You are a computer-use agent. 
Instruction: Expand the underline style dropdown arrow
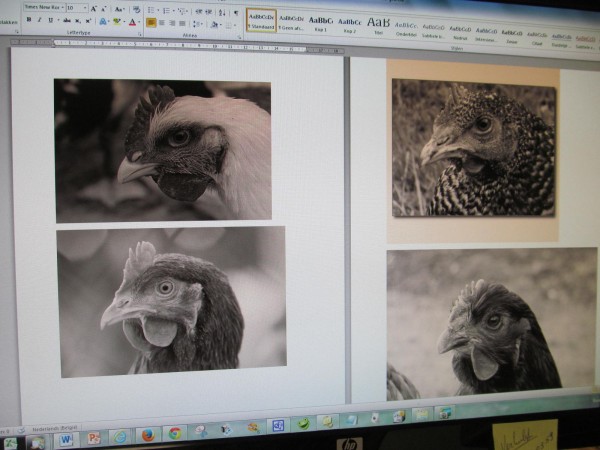point(58,20)
